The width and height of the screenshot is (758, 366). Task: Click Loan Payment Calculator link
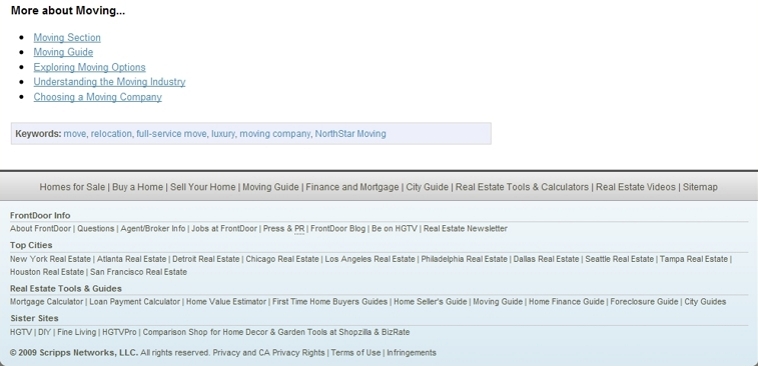pyautogui.click(x=134, y=302)
